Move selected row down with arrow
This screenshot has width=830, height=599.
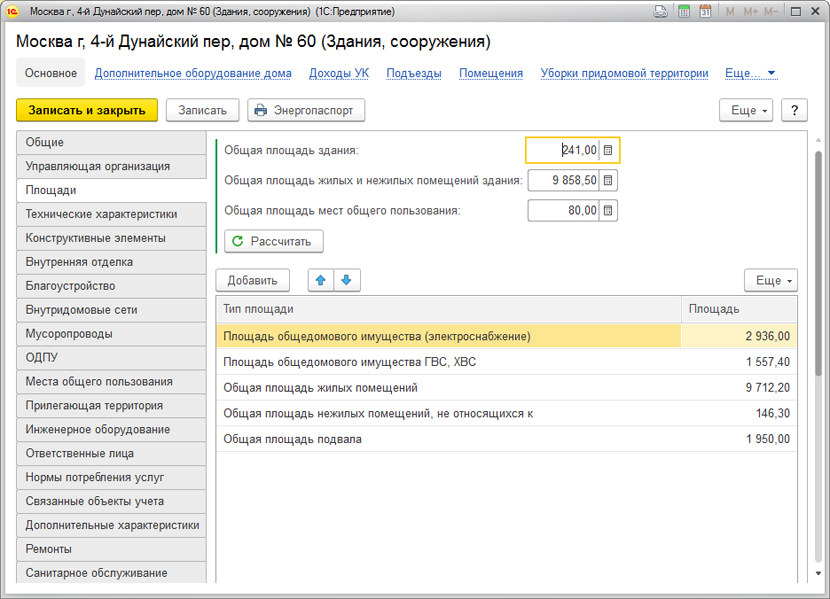[346, 280]
